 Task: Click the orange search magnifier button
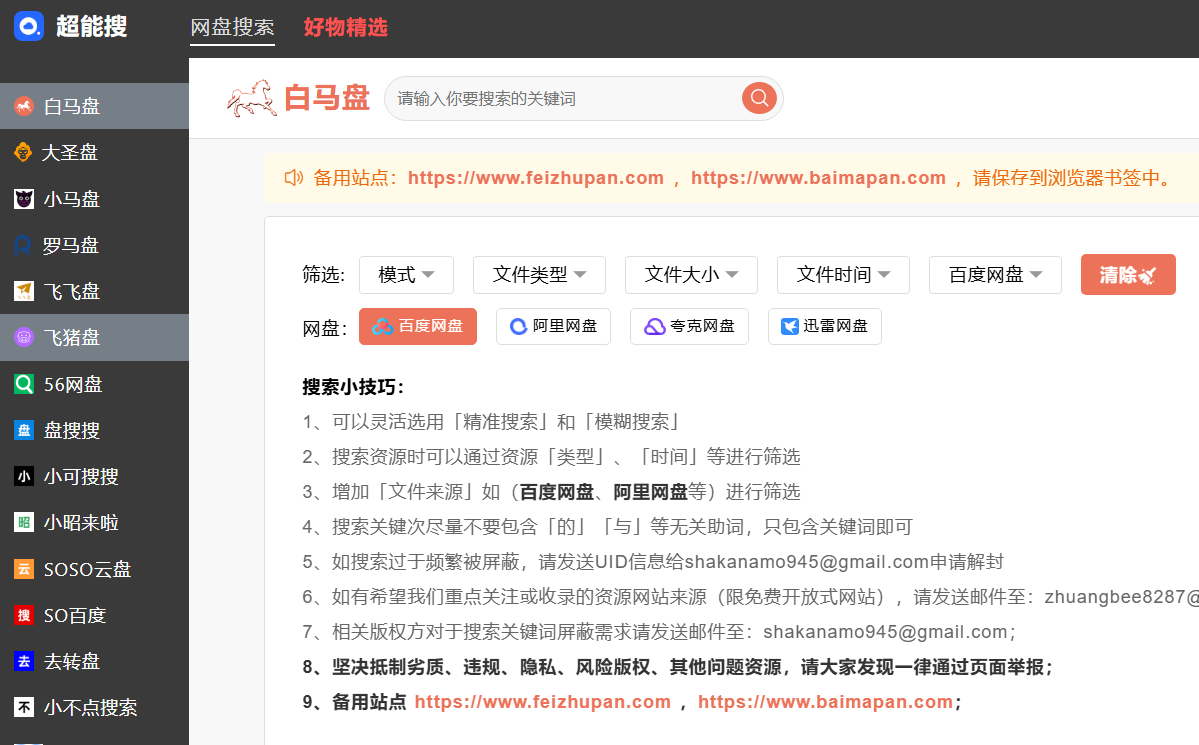coord(759,98)
